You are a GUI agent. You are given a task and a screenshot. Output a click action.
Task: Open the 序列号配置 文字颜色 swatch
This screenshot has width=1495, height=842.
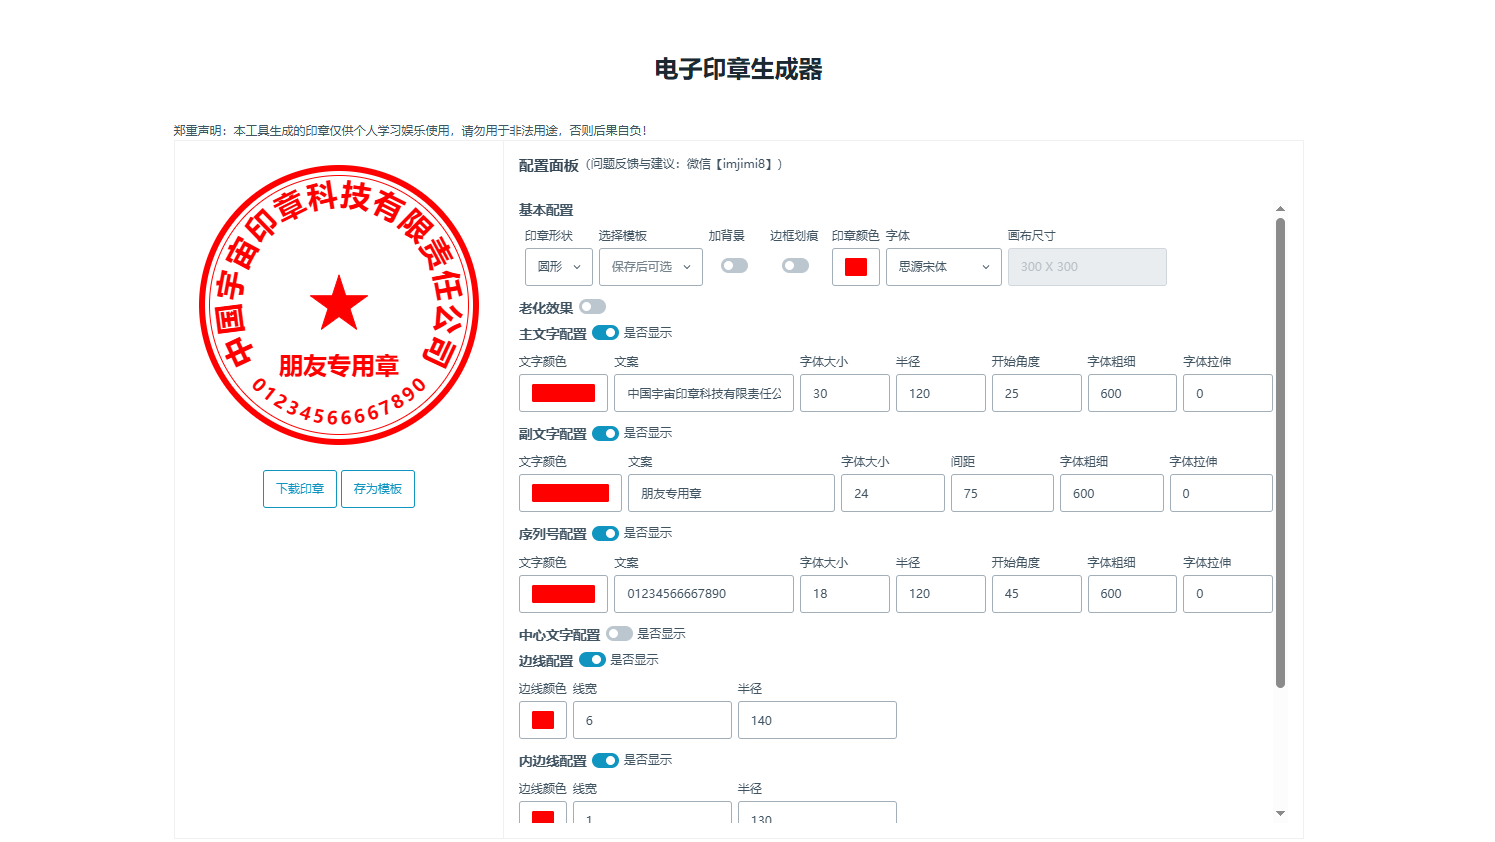[x=563, y=594]
